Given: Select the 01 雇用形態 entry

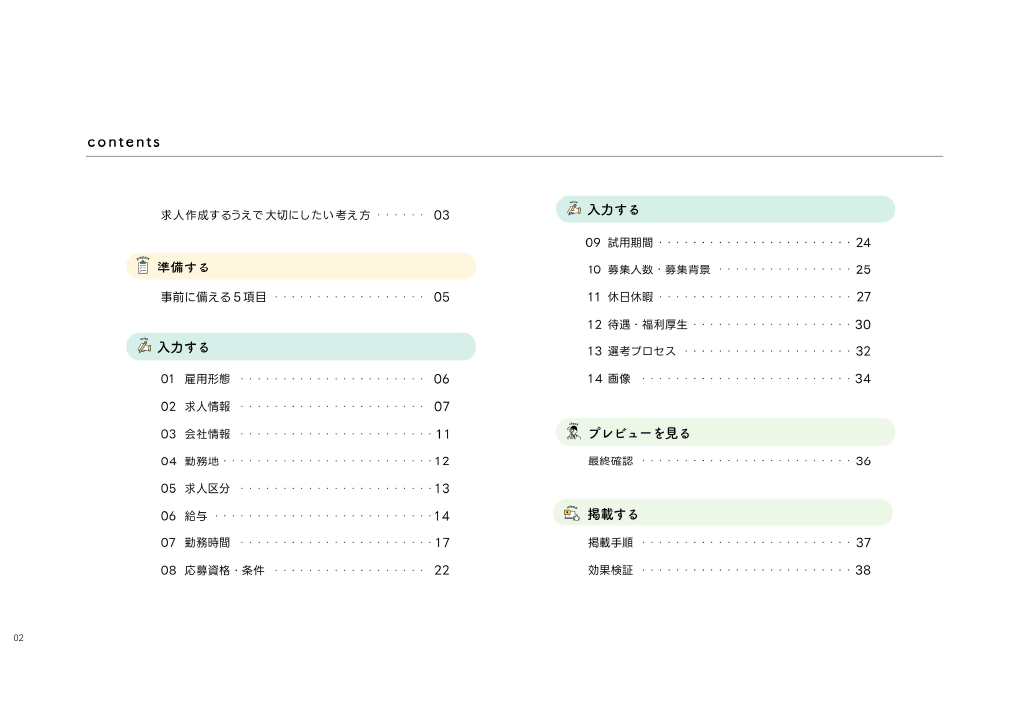Looking at the screenshot, I should 305,379.
